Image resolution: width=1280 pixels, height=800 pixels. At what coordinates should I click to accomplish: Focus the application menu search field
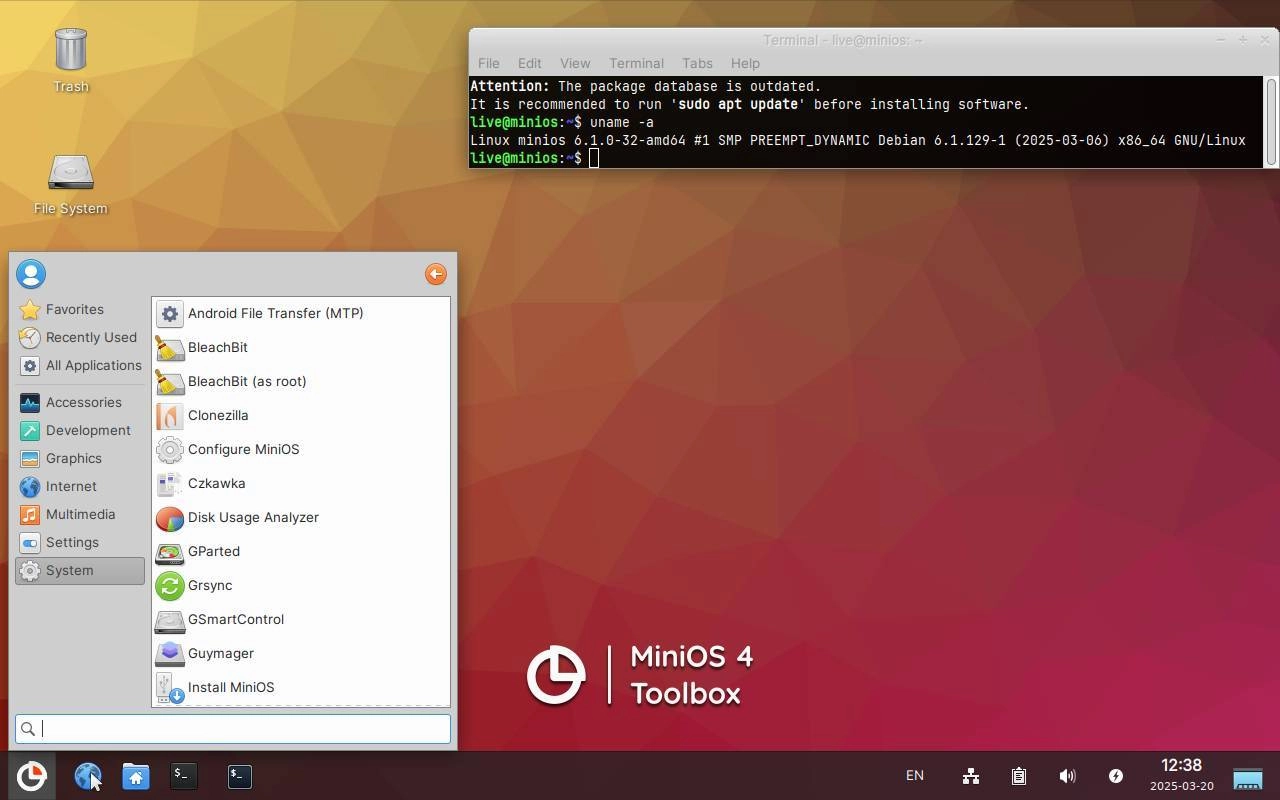pos(233,729)
